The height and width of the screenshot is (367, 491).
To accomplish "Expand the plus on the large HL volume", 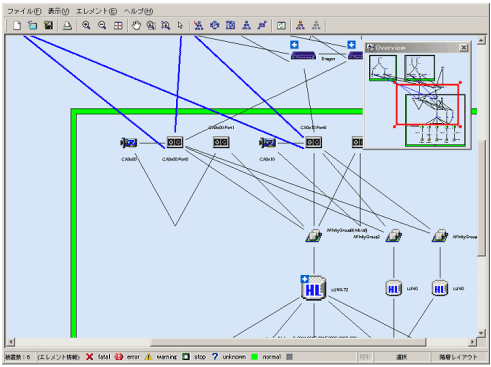I will [304, 279].
